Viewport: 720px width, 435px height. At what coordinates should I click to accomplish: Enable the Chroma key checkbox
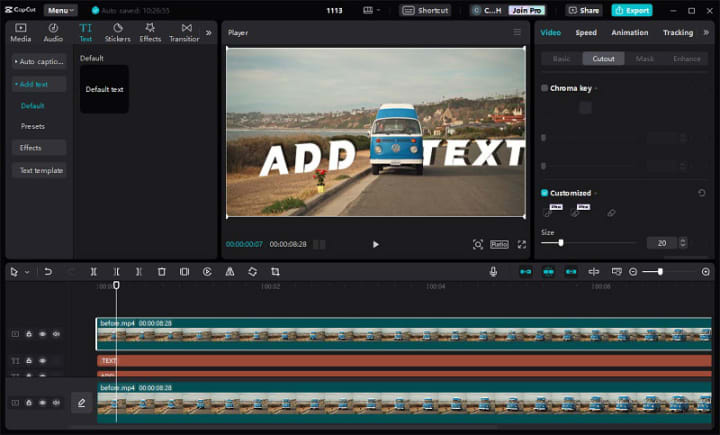[544, 88]
